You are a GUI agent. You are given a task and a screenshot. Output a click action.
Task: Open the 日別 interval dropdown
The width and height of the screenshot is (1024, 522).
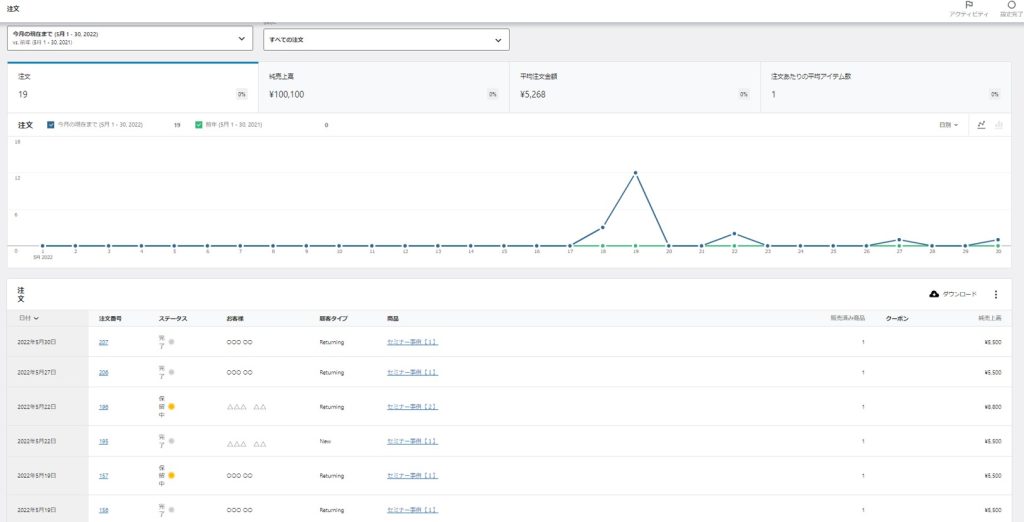pyautogui.click(x=948, y=125)
